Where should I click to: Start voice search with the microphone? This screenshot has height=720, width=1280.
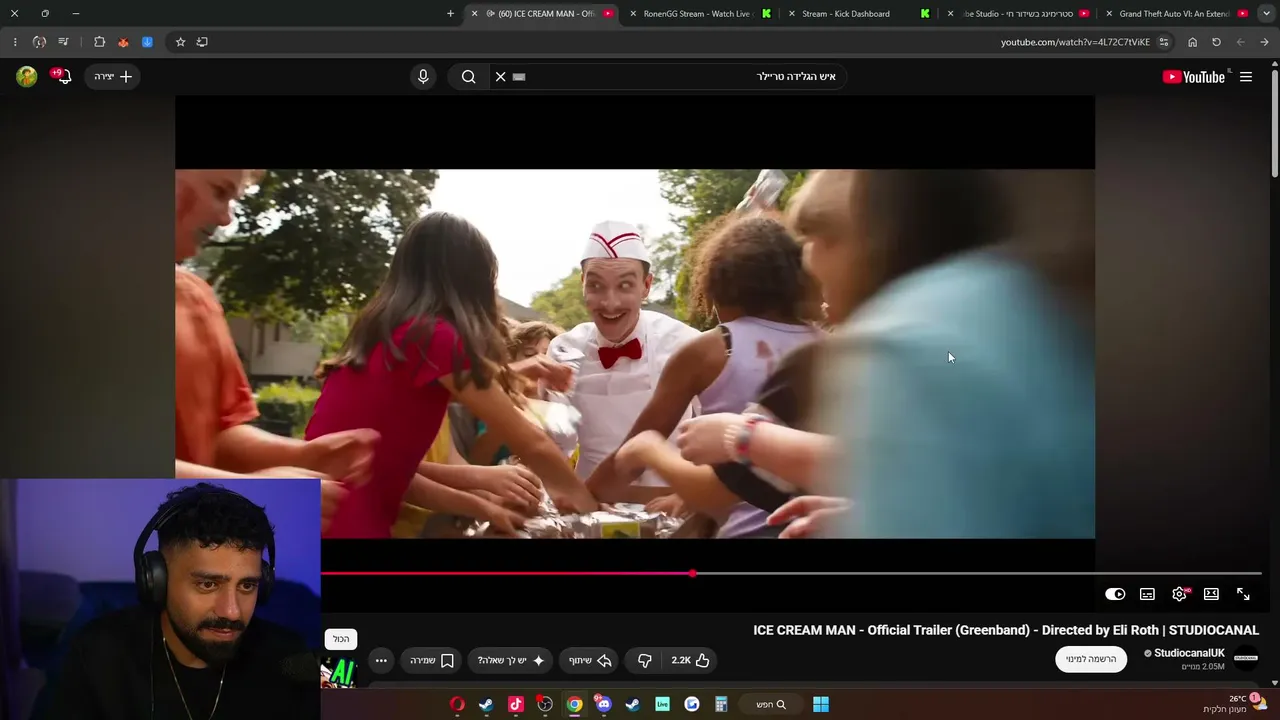pyautogui.click(x=423, y=77)
